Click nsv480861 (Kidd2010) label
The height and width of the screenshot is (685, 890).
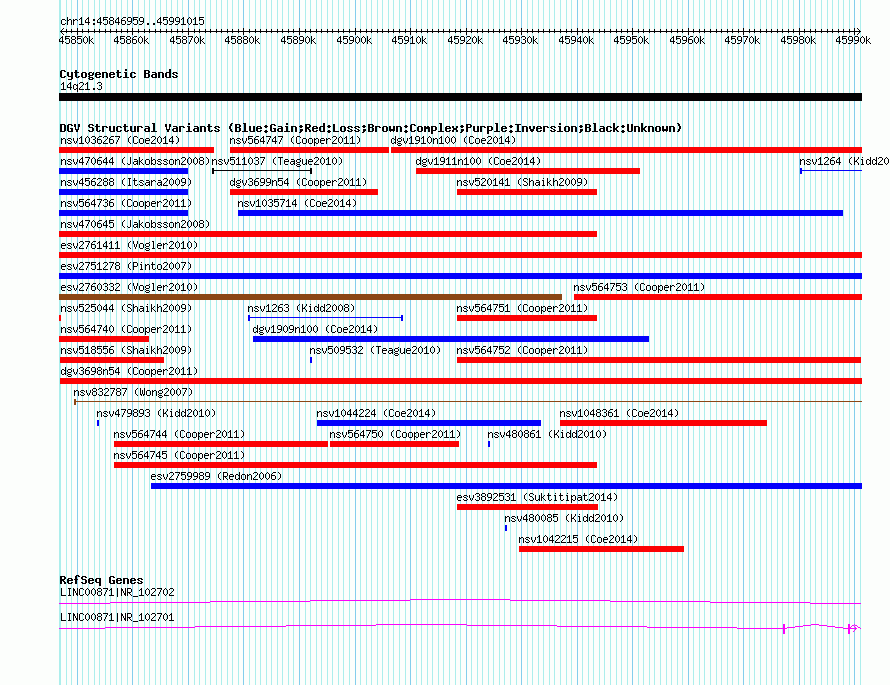[x=547, y=434]
